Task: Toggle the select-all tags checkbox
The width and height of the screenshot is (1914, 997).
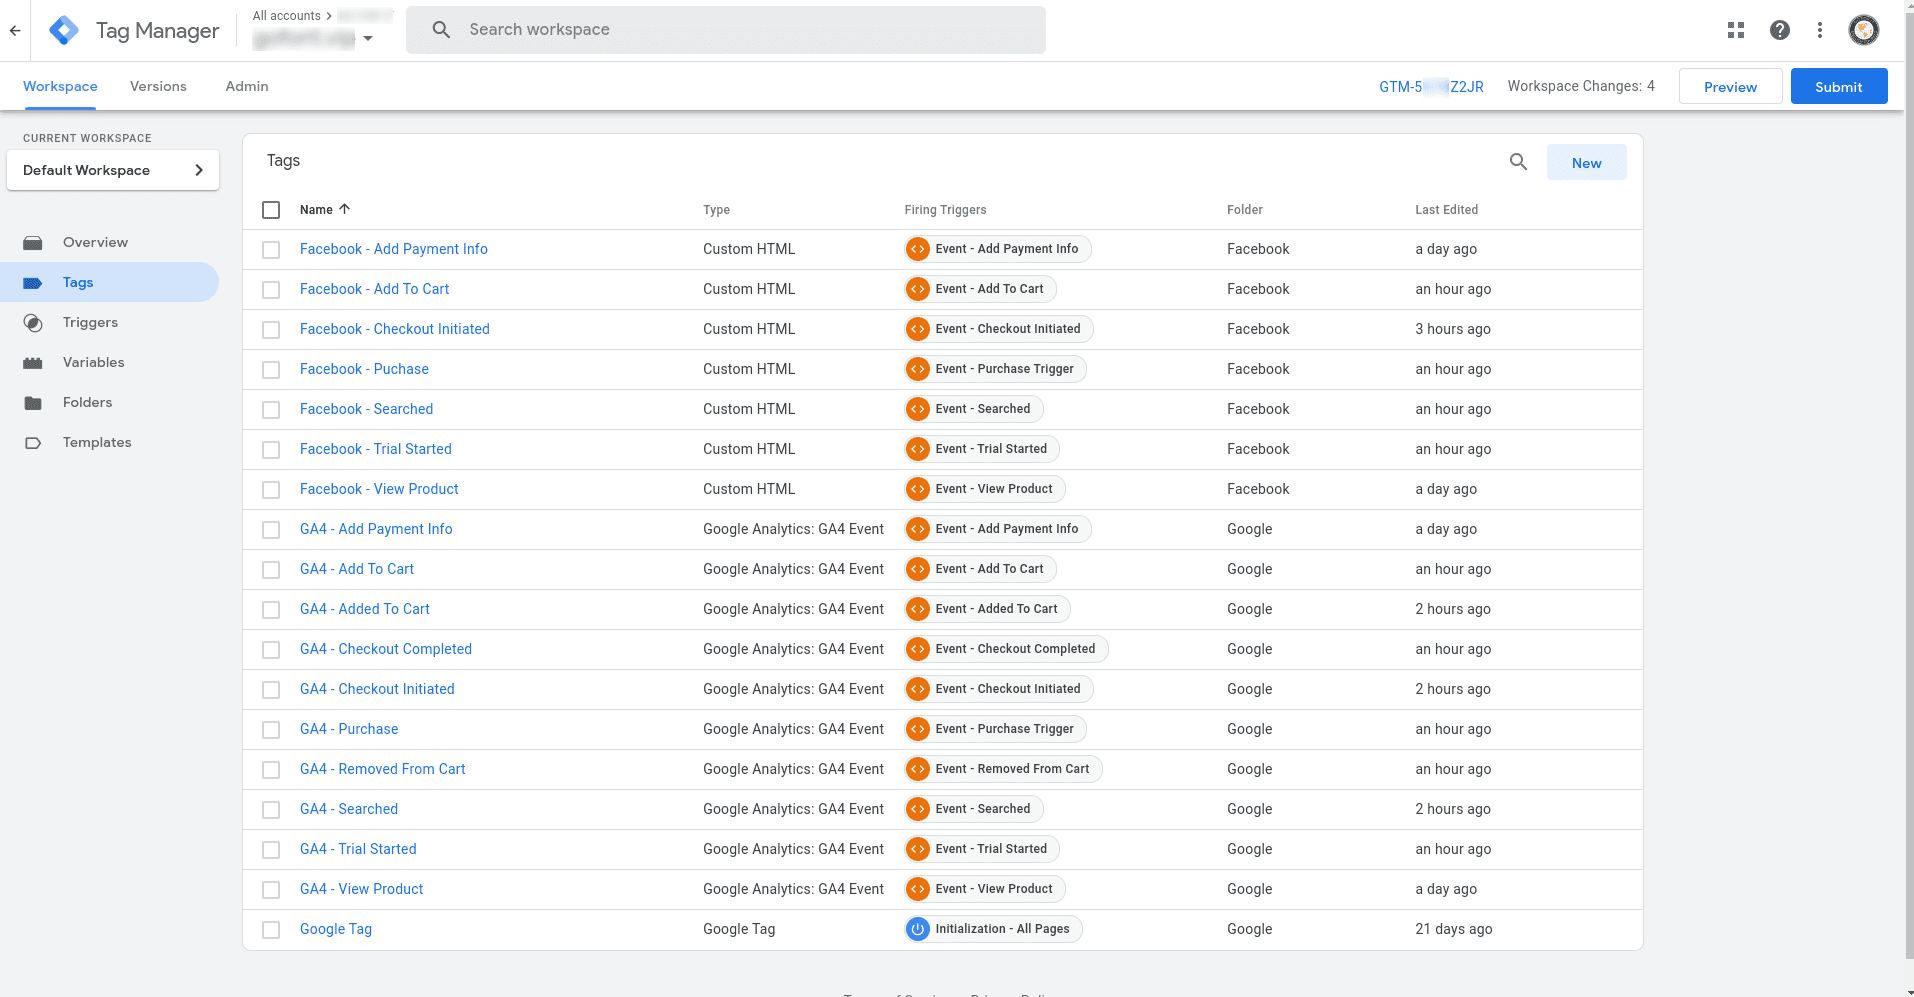Action: 271,210
